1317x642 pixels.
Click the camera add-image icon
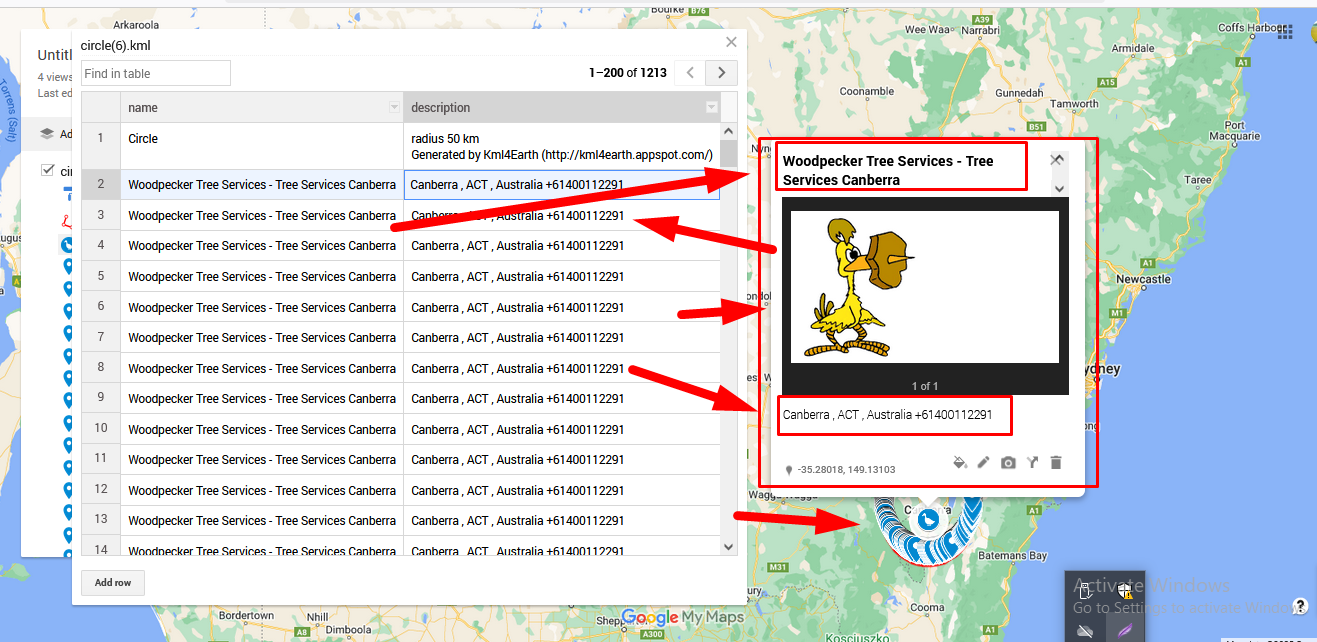coord(1008,462)
